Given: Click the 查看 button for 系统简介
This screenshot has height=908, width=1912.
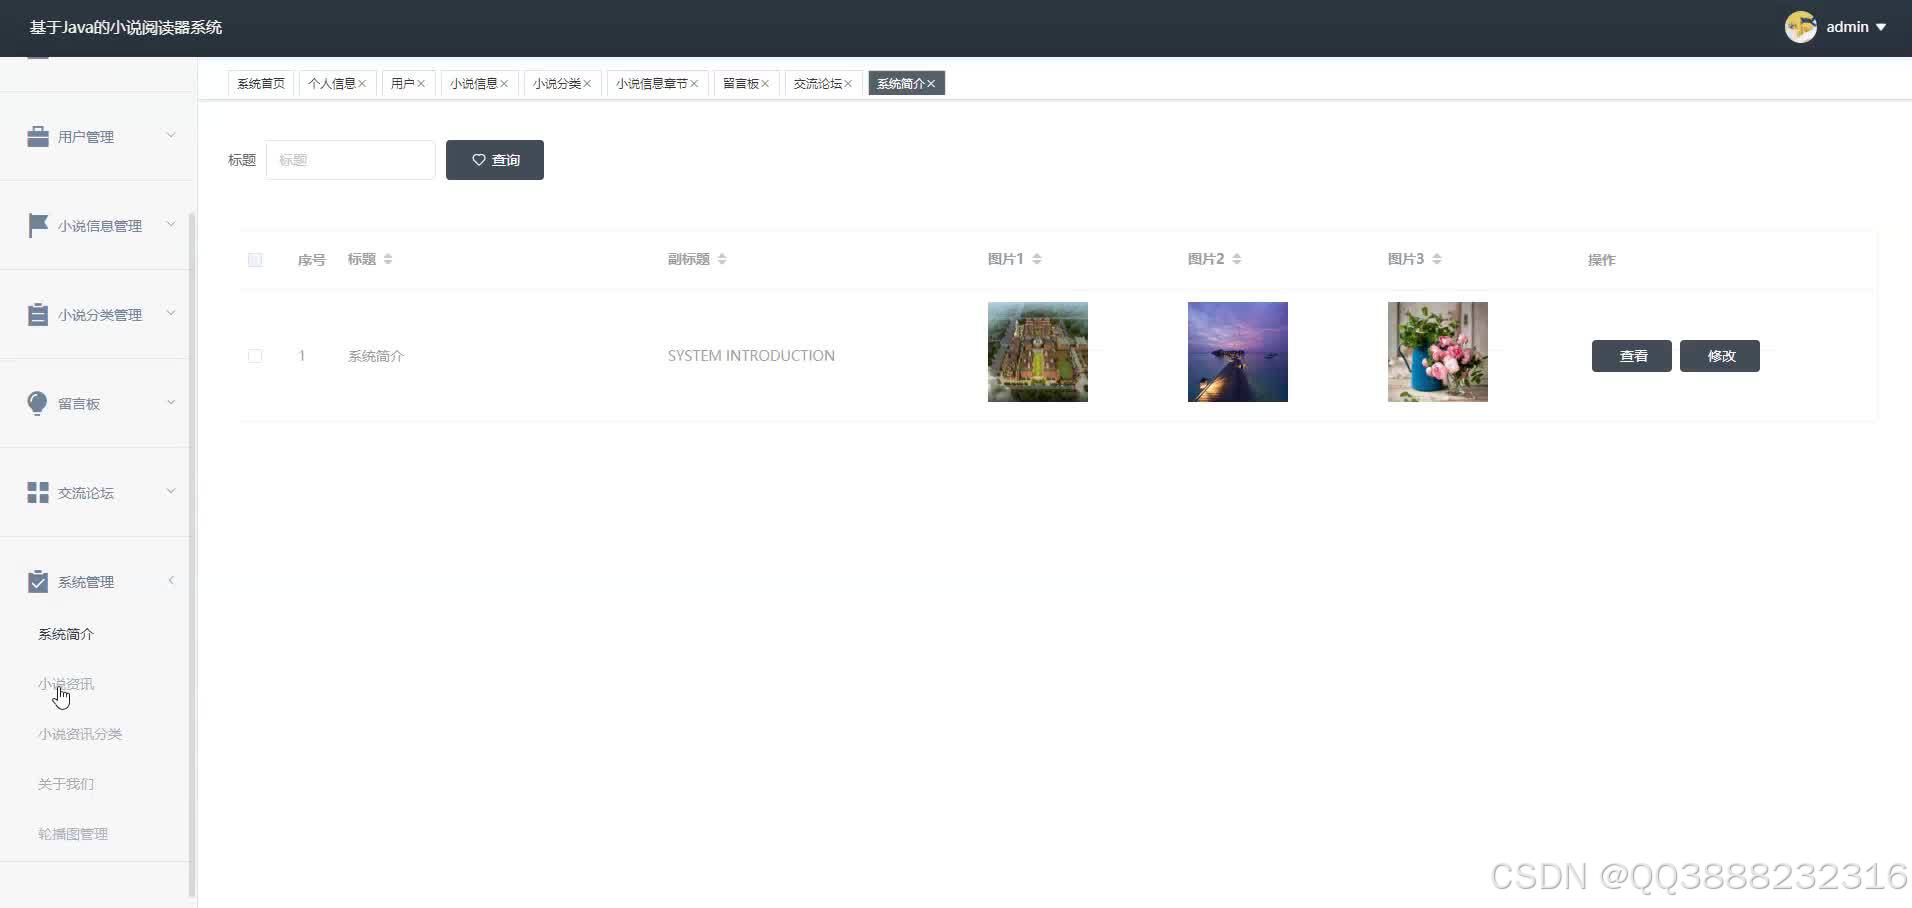Looking at the screenshot, I should (x=1632, y=356).
